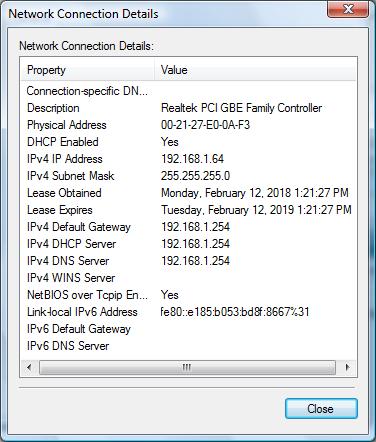Click the left scroll arrow
Screen dimensions: 376x442
click(29, 368)
